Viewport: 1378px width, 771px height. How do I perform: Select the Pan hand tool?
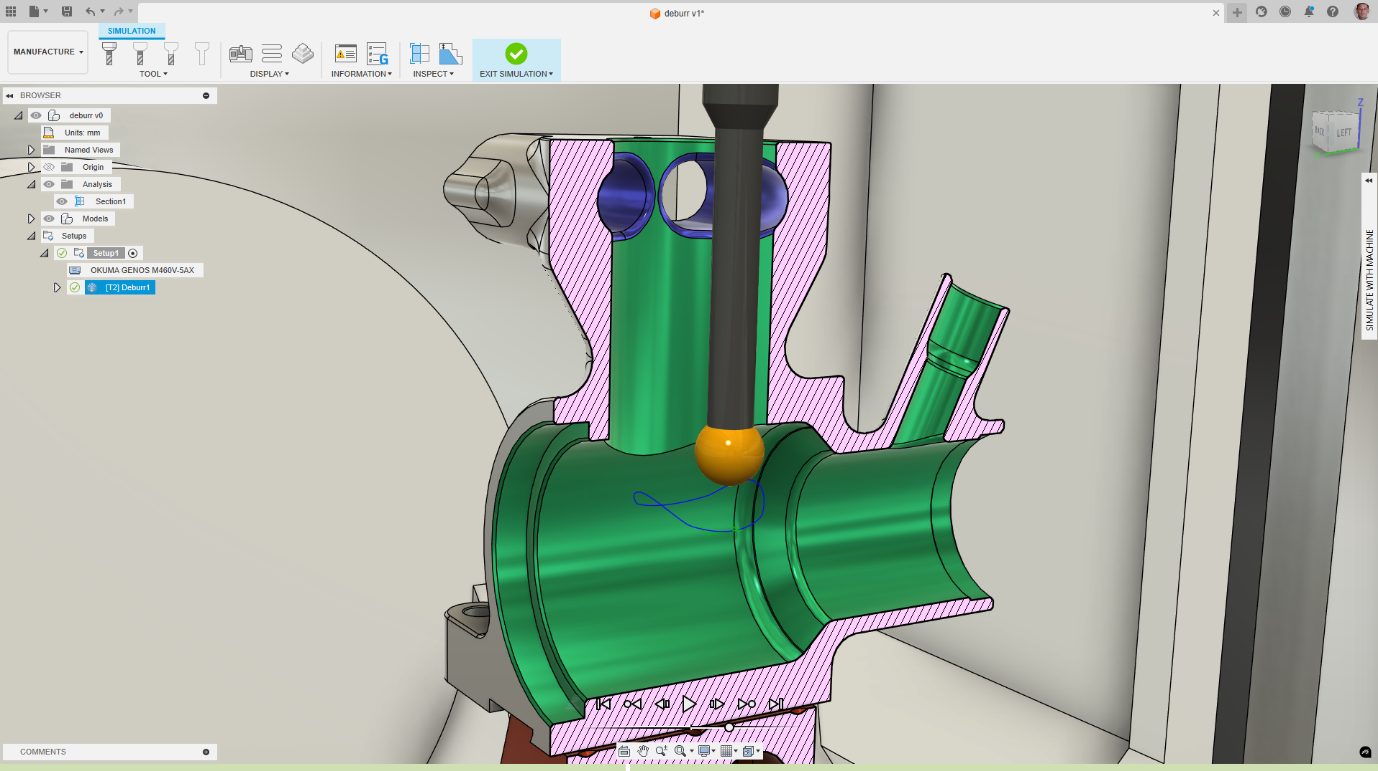[x=643, y=751]
